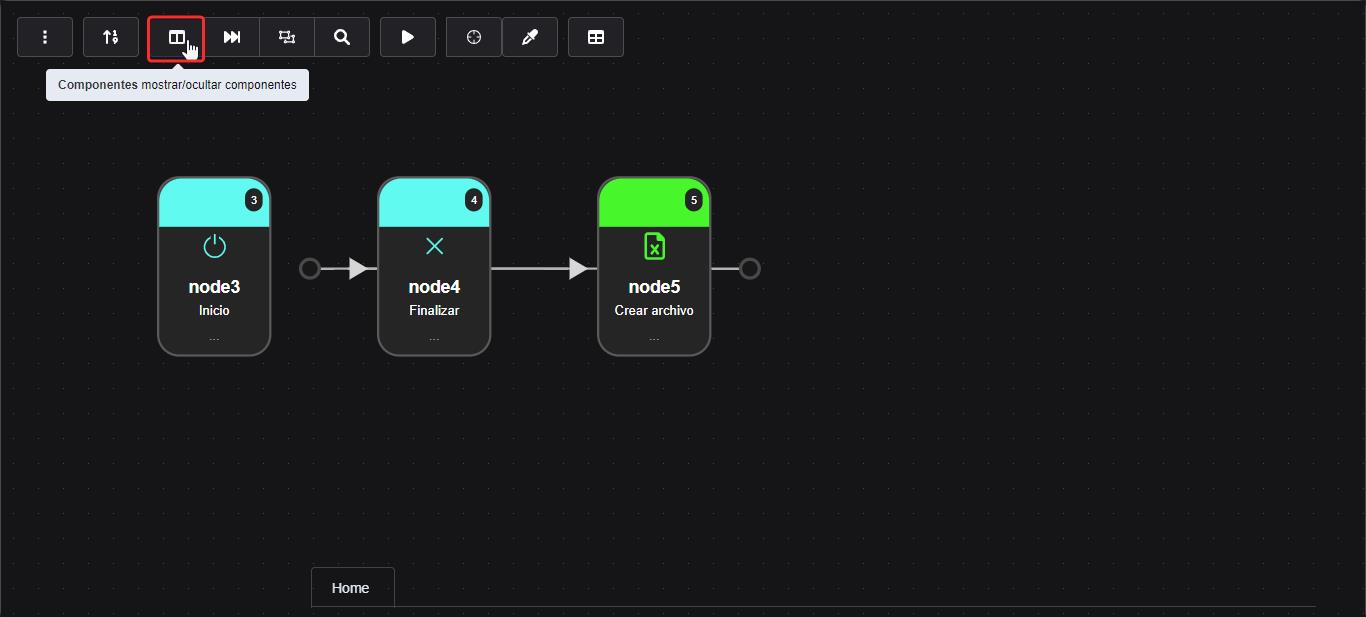Select the eyedropper color picker tool
This screenshot has height=617, width=1366.
pos(530,37)
